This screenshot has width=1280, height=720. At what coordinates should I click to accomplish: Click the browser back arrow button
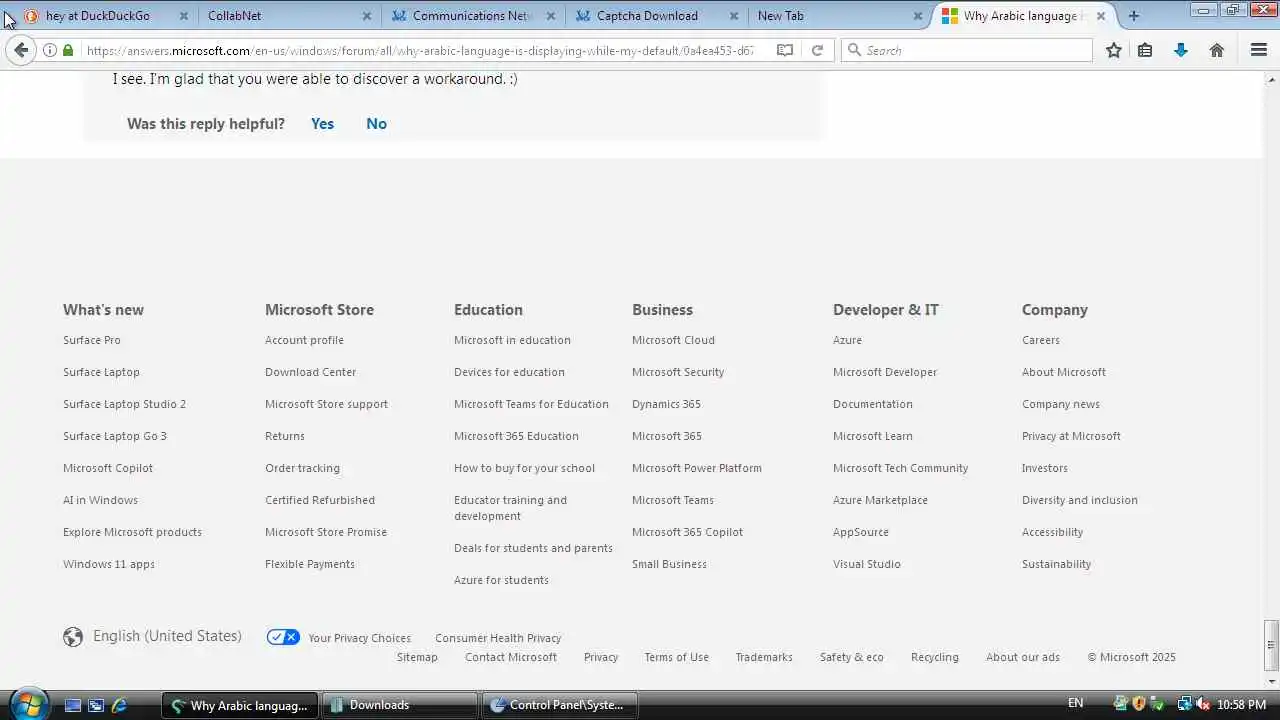[x=21, y=50]
